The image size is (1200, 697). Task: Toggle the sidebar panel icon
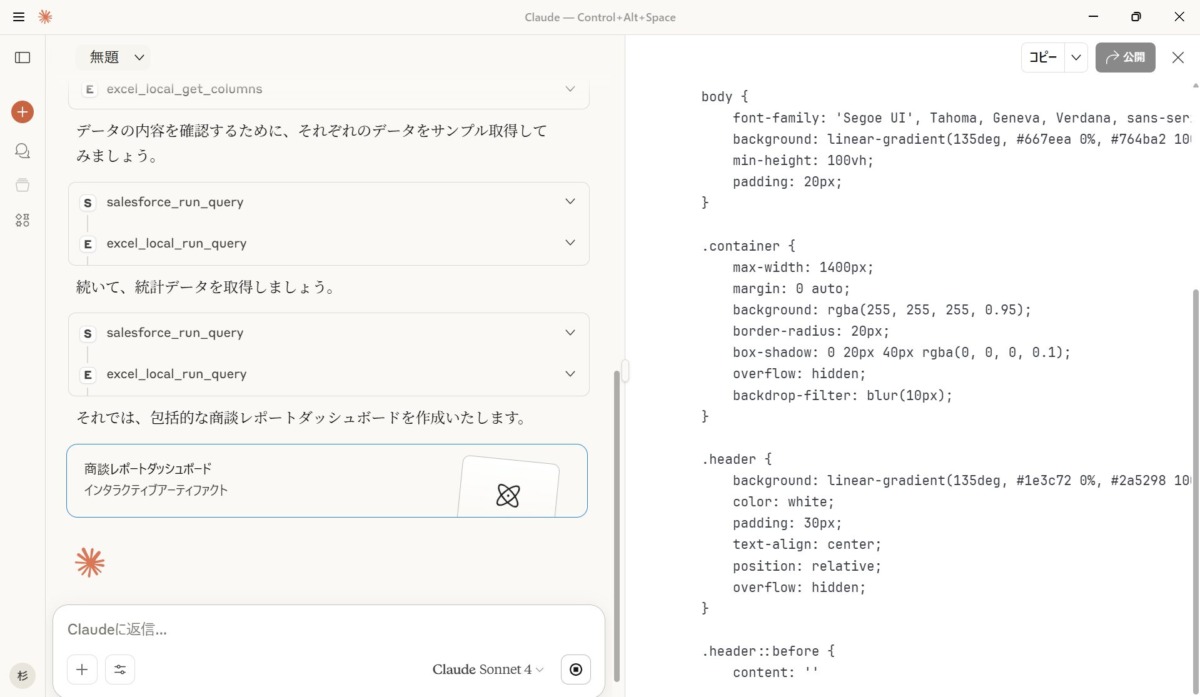[x=22, y=58]
